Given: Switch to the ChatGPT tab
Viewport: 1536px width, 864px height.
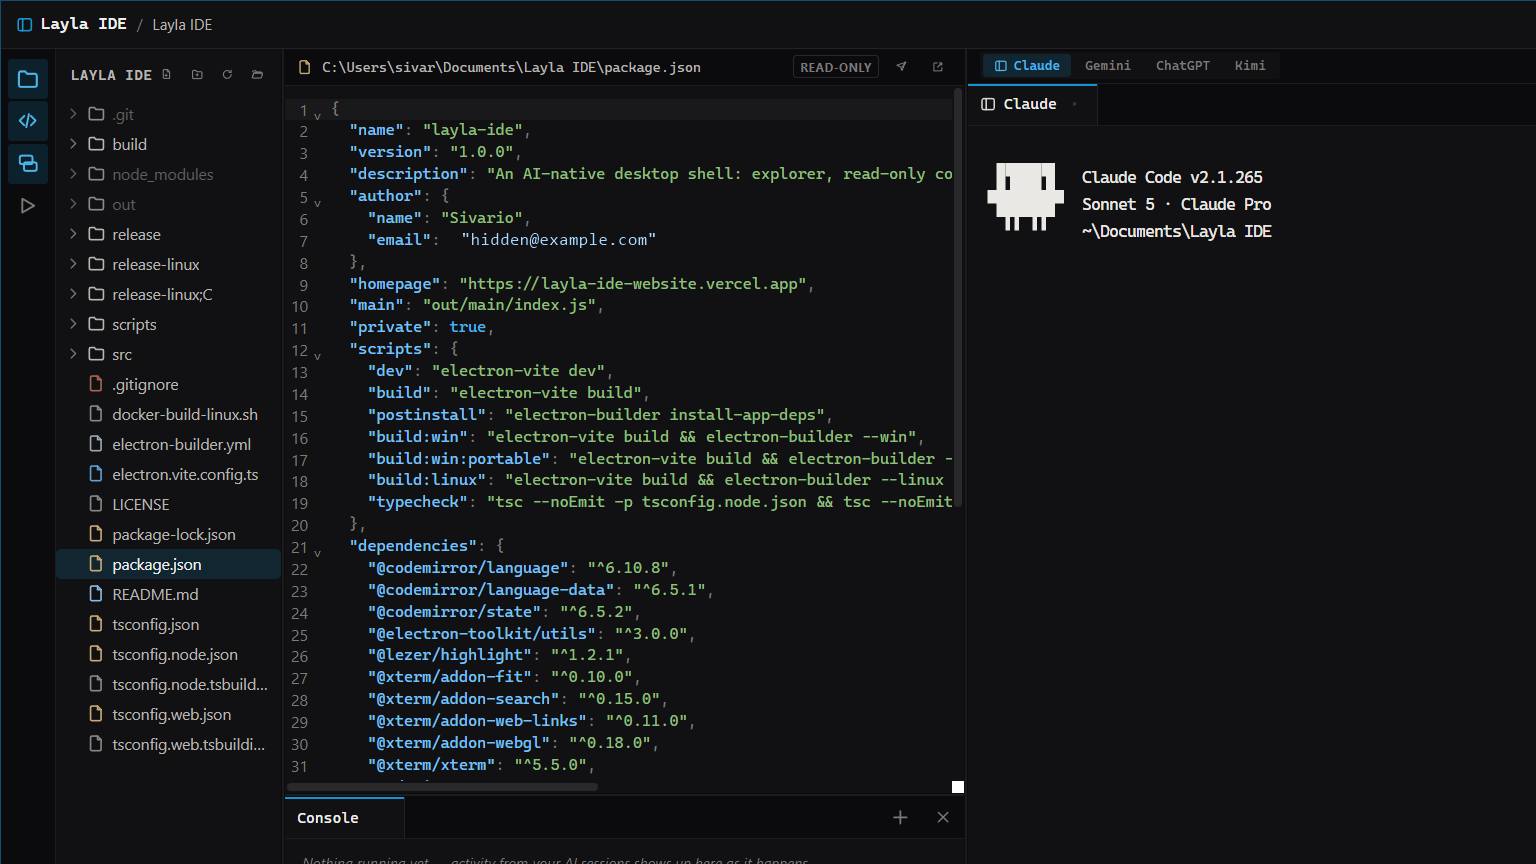Looking at the screenshot, I should click(x=1183, y=65).
